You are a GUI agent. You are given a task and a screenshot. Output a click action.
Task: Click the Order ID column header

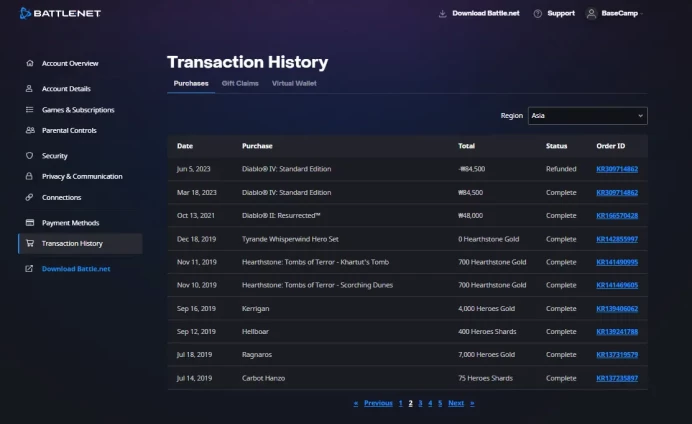pos(611,146)
